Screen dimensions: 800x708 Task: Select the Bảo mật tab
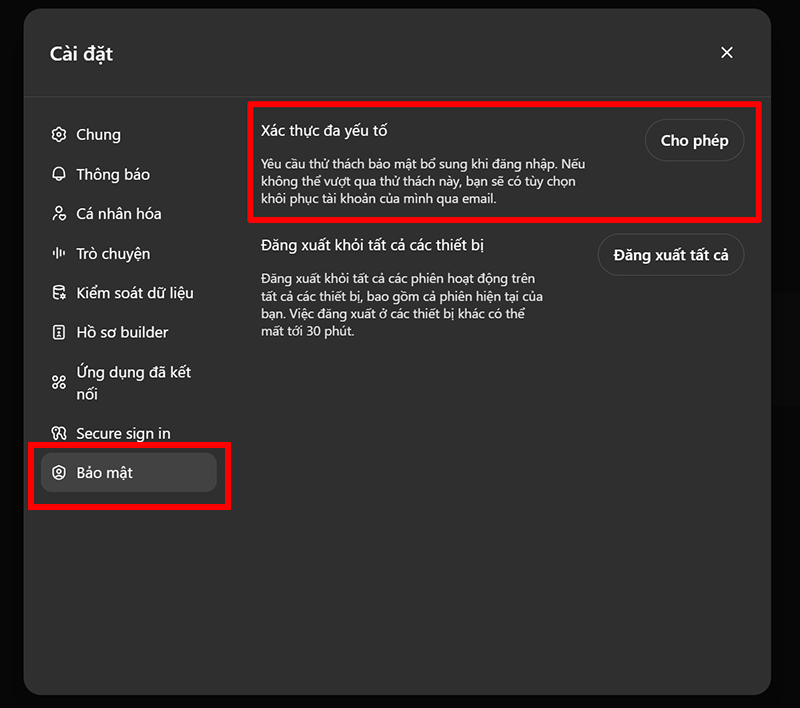pos(129,473)
